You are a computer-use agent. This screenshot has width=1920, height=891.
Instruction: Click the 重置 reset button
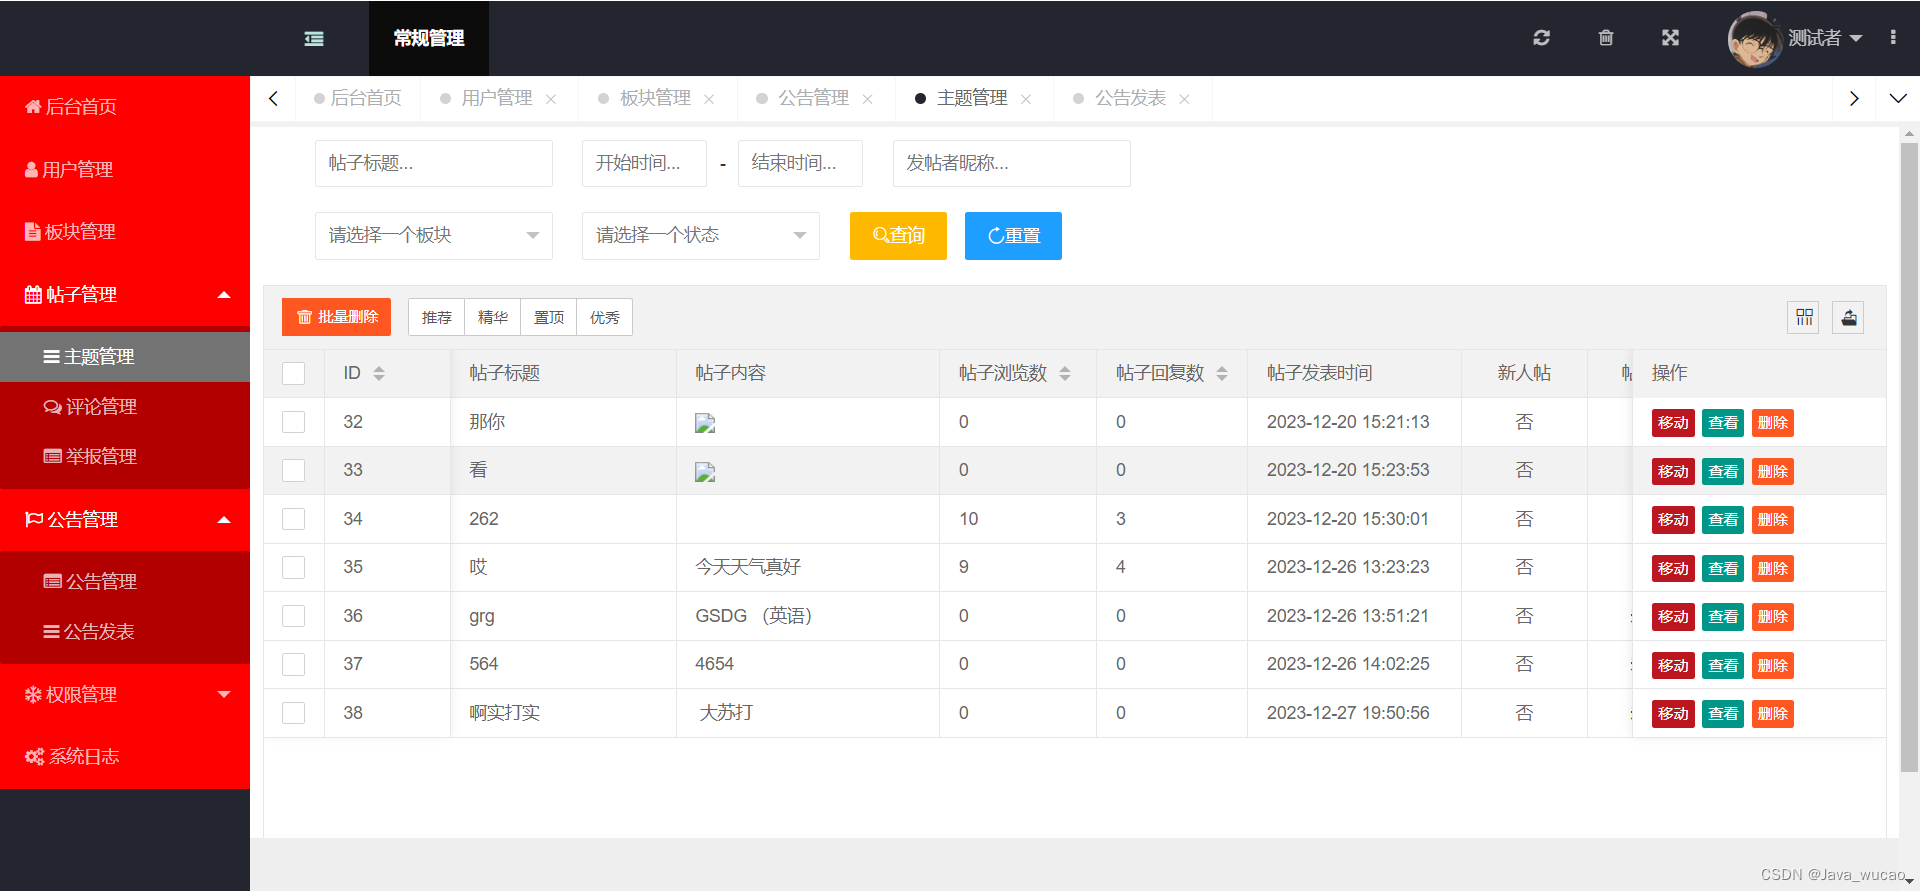pyautogui.click(x=1013, y=236)
